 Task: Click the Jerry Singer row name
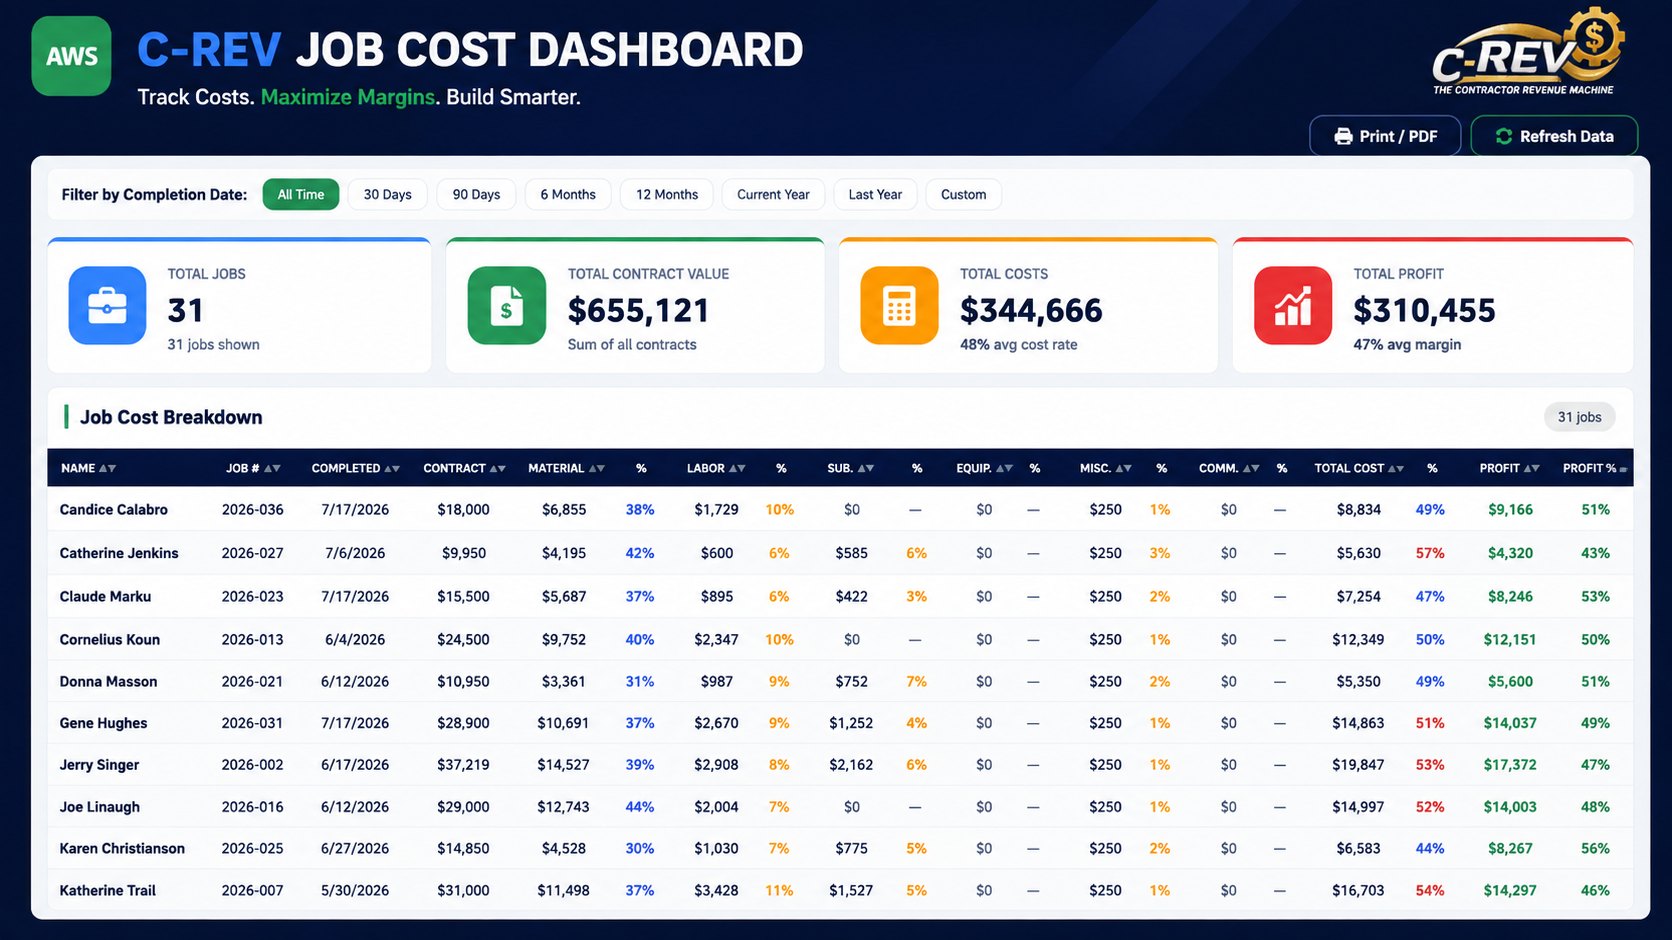tap(99, 765)
